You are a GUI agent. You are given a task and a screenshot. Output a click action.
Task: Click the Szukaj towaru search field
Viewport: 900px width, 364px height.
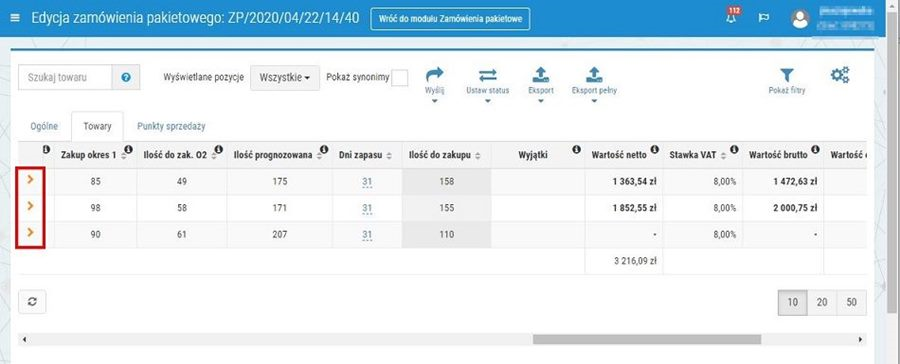coord(65,78)
